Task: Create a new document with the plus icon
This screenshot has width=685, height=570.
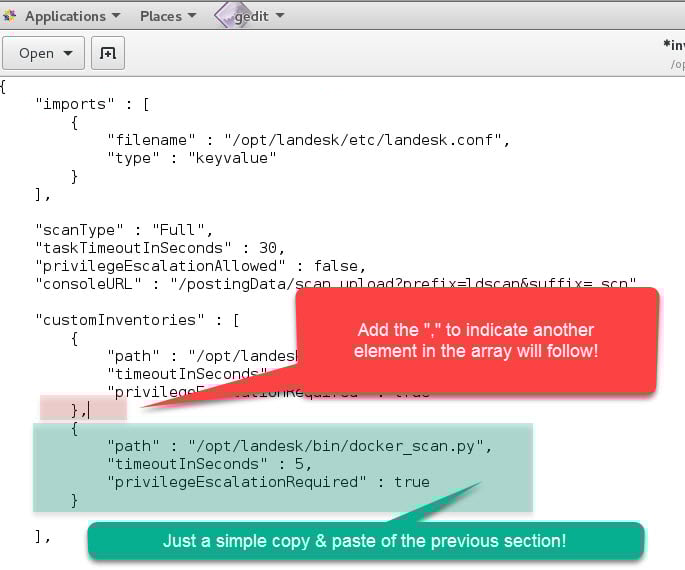Action: click(108, 53)
